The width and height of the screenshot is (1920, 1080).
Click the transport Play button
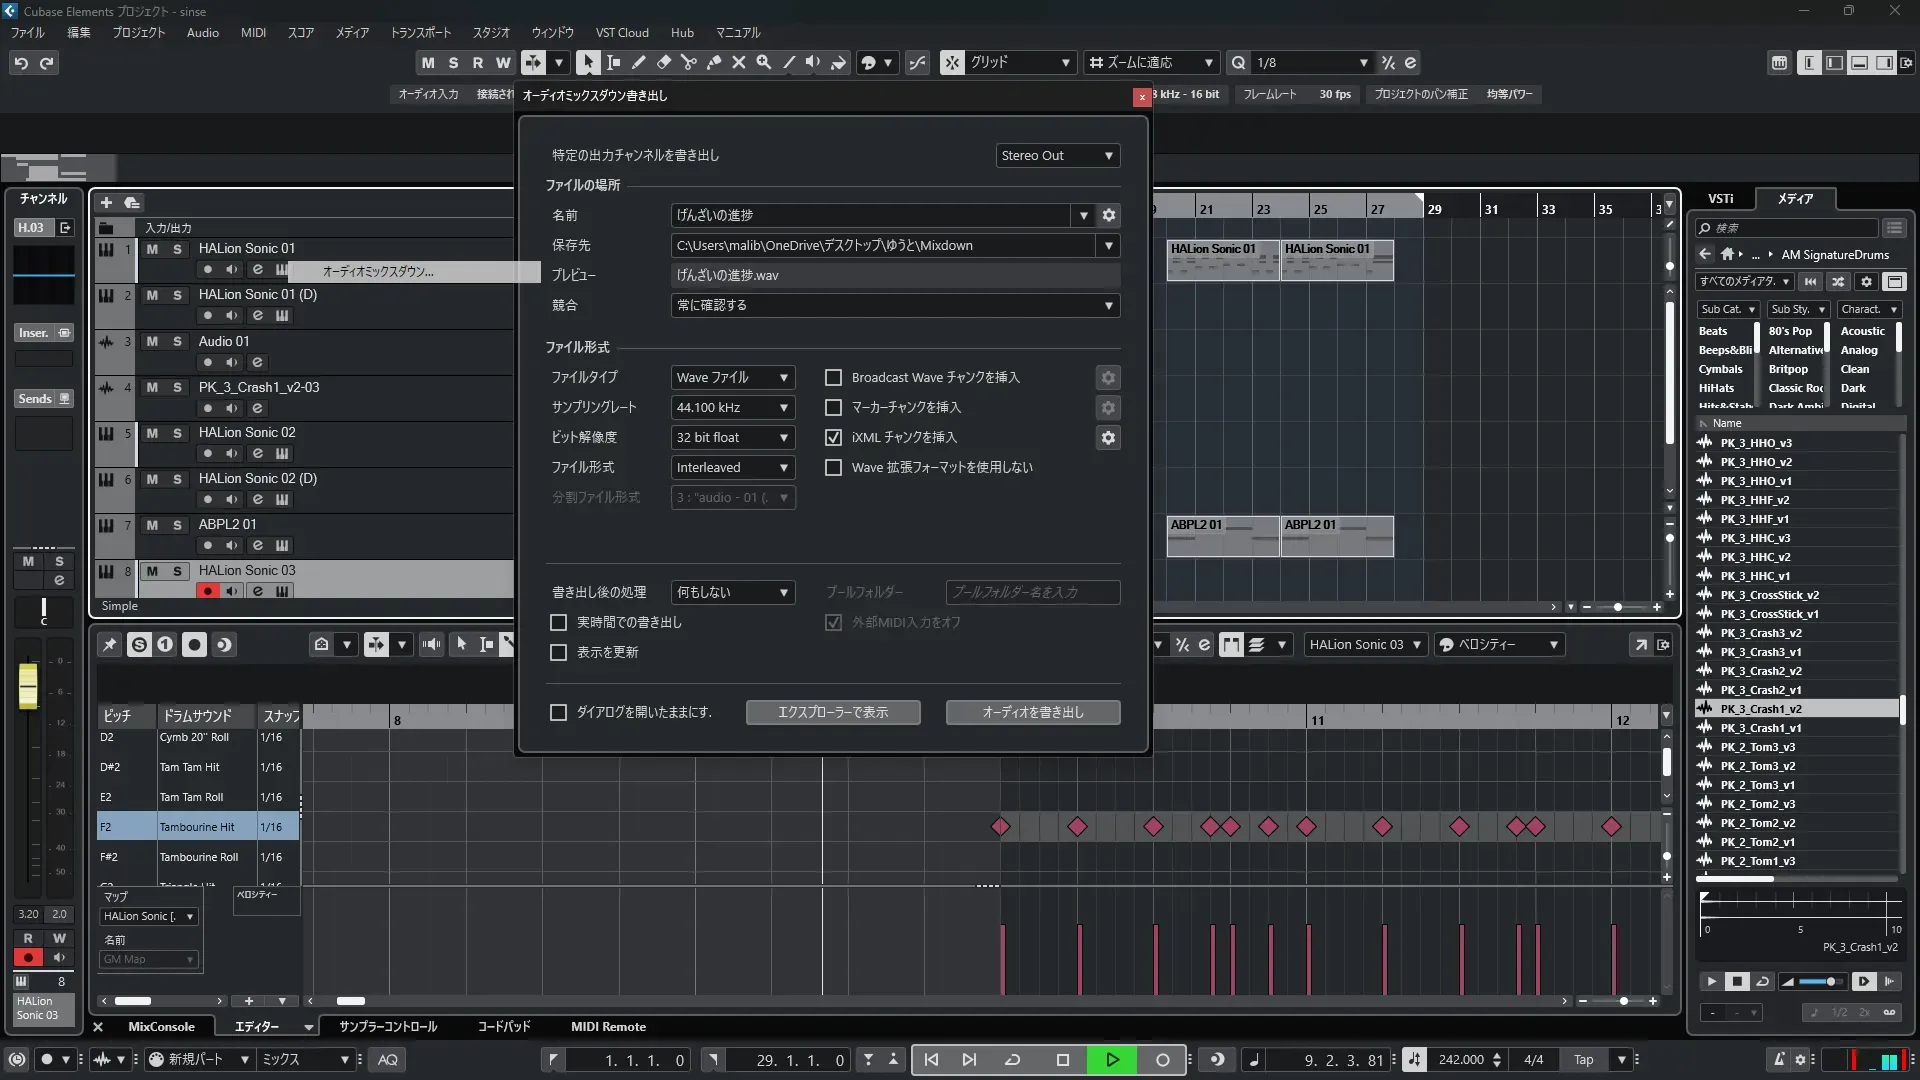point(1112,1060)
